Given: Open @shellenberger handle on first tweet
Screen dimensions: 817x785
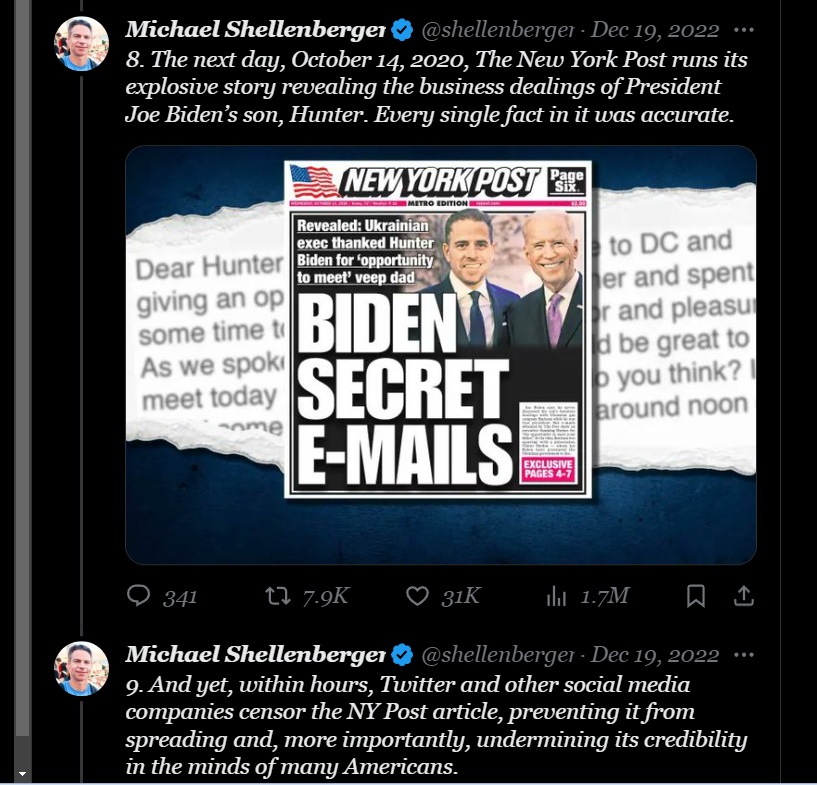Looking at the screenshot, I should [x=497, y=30].
